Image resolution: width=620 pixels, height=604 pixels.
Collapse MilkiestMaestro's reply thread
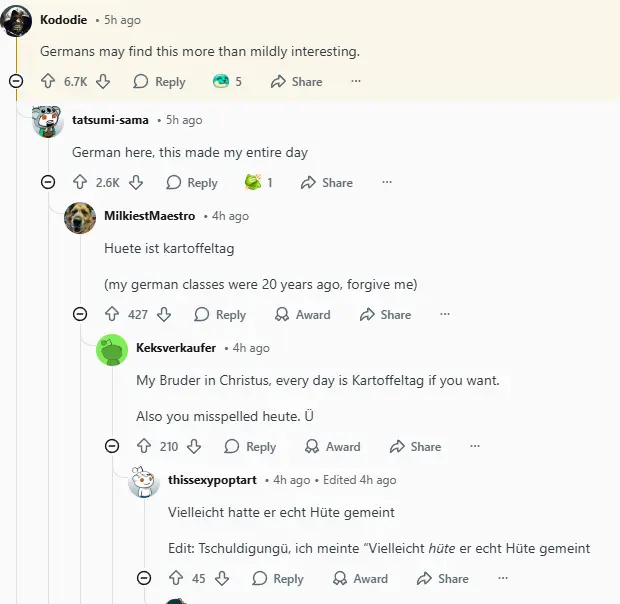(x=80, y=314)
